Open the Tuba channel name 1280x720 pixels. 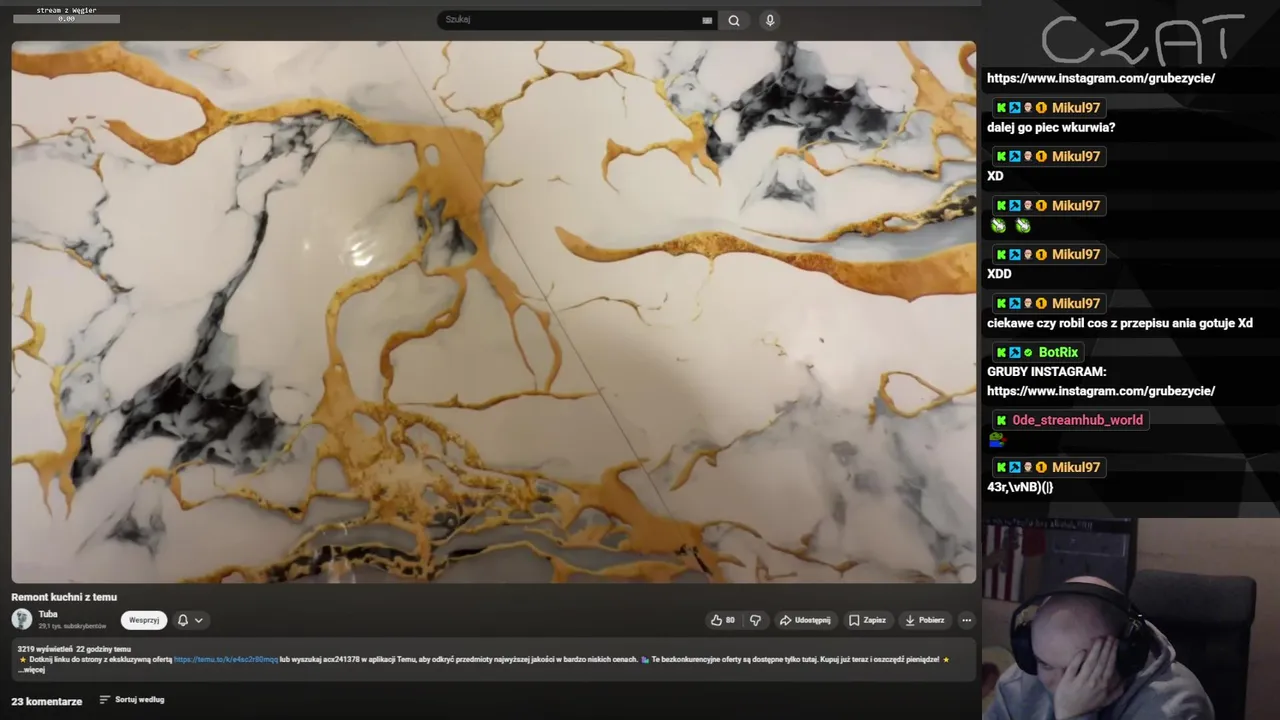point(48,614)
